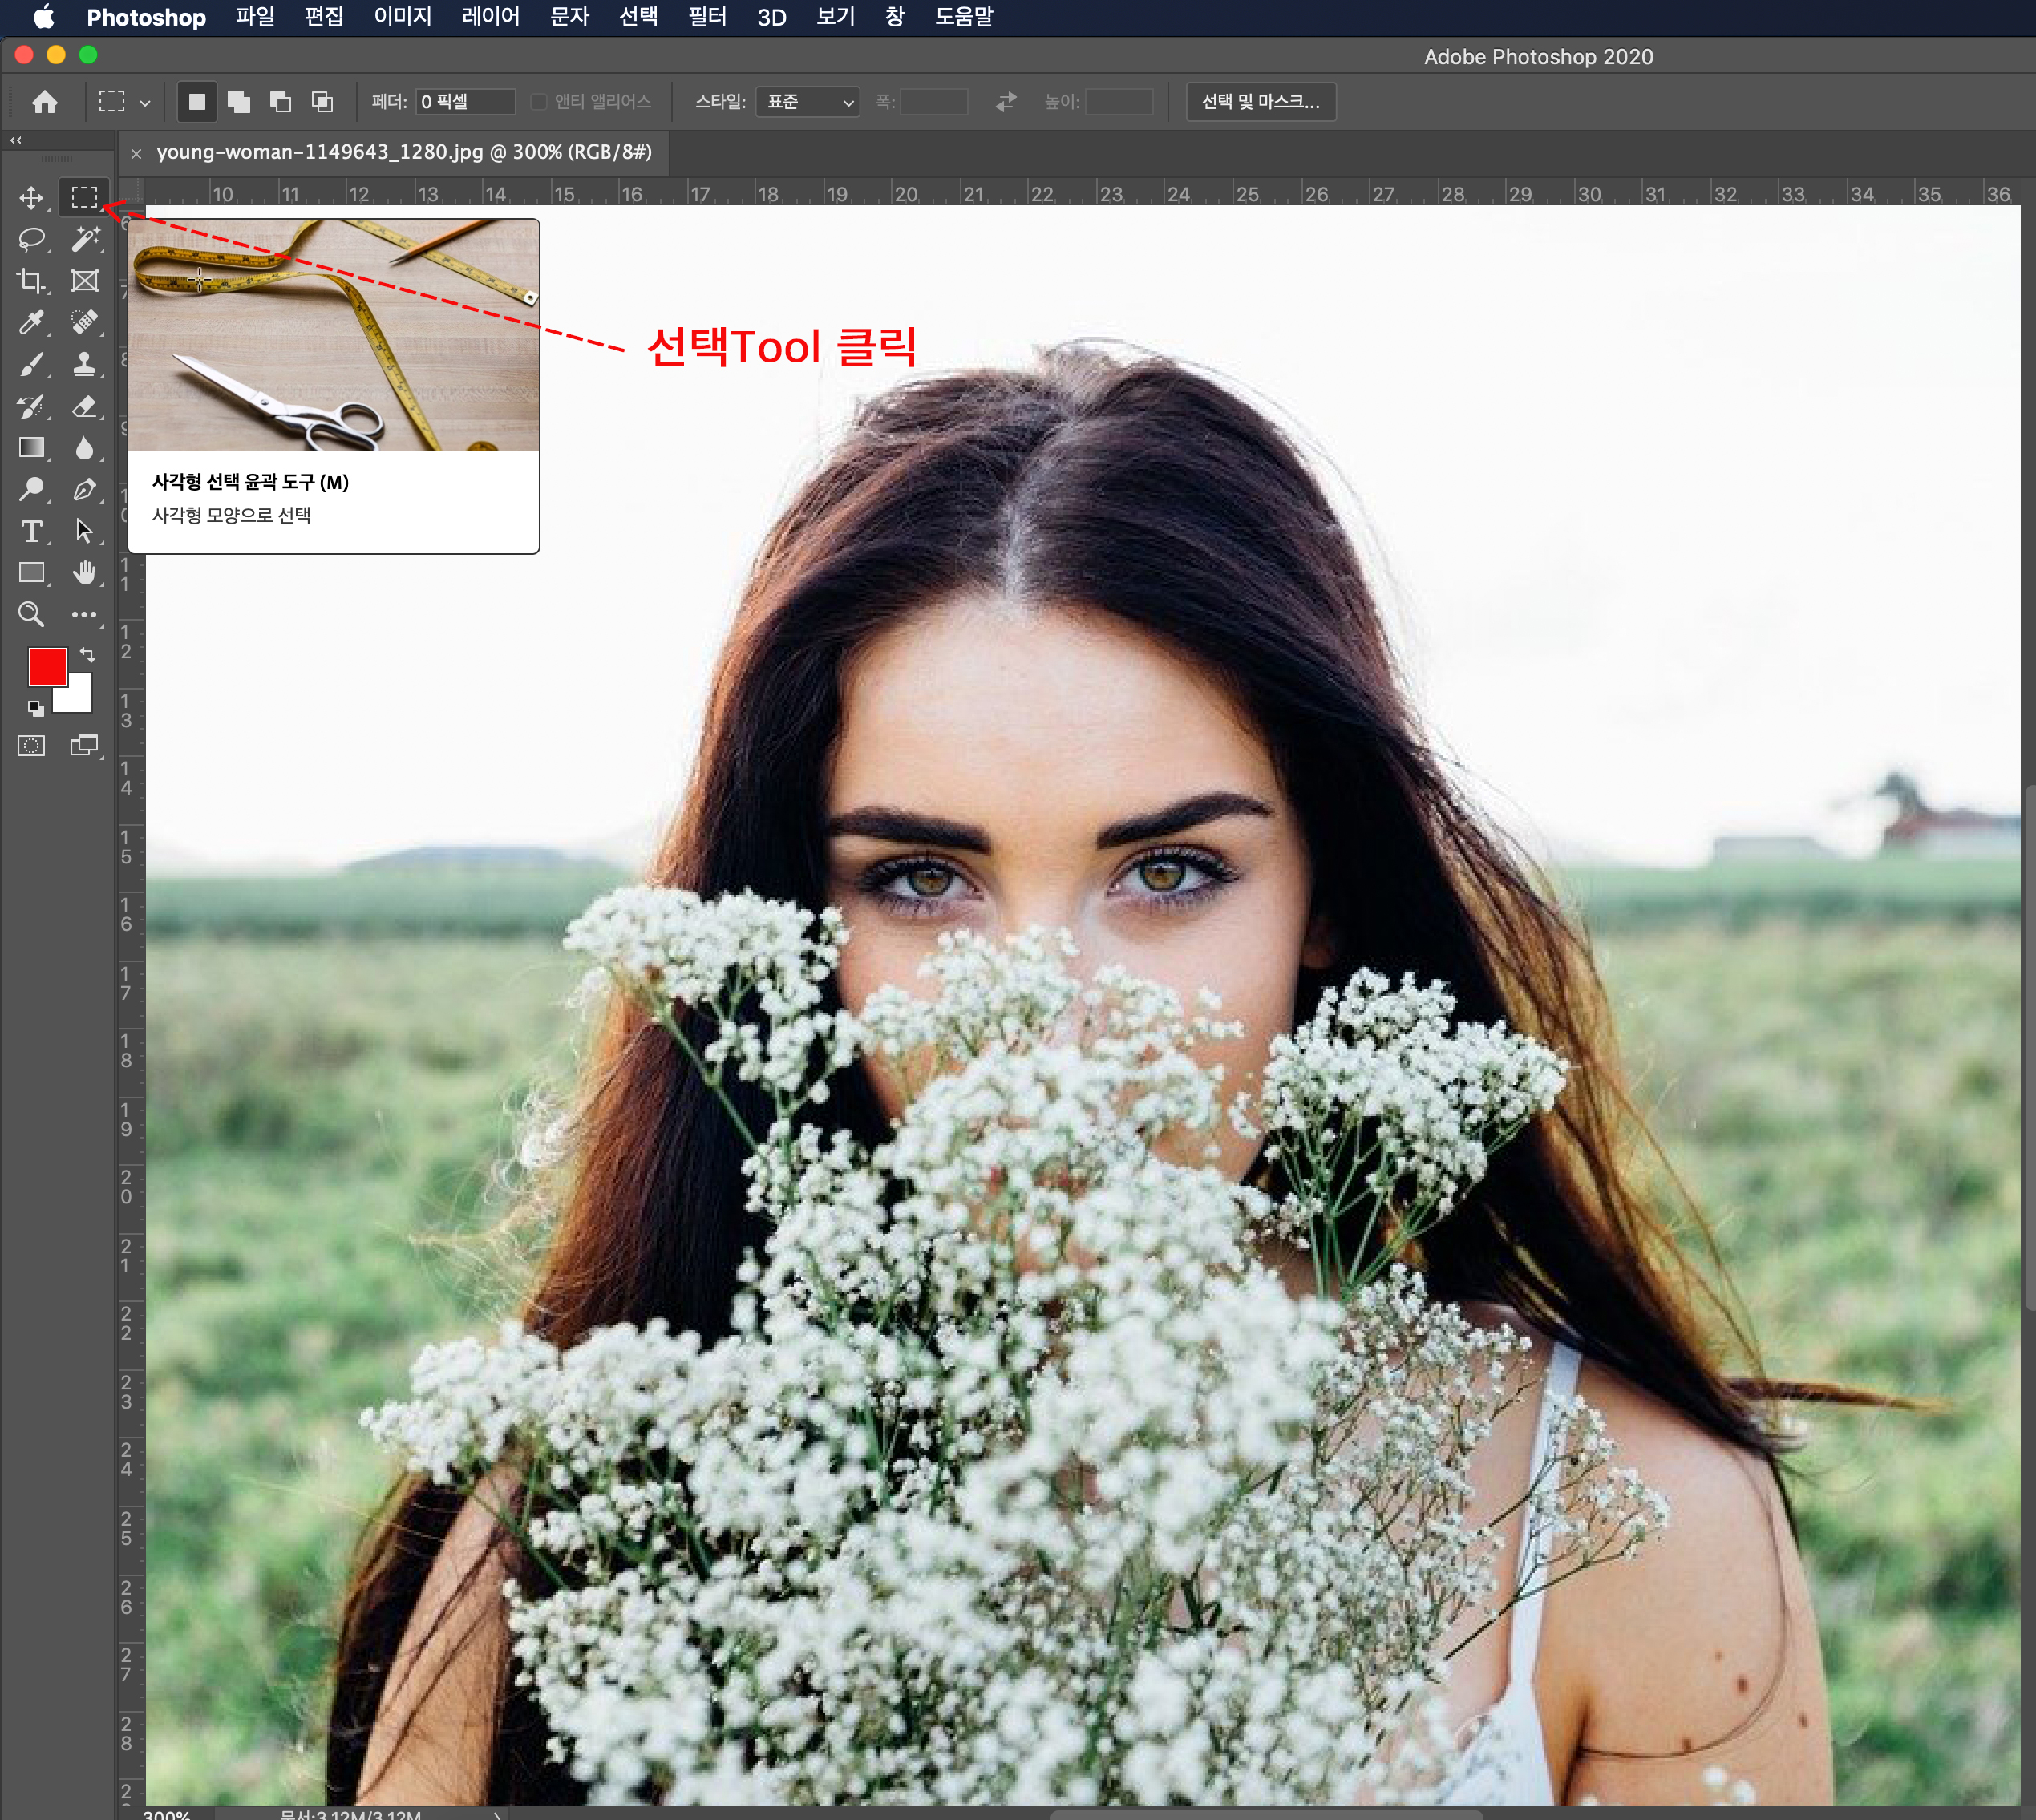
Task: Click the Home button in options bar
Action: pyautogui.click(x=45, y=102)
